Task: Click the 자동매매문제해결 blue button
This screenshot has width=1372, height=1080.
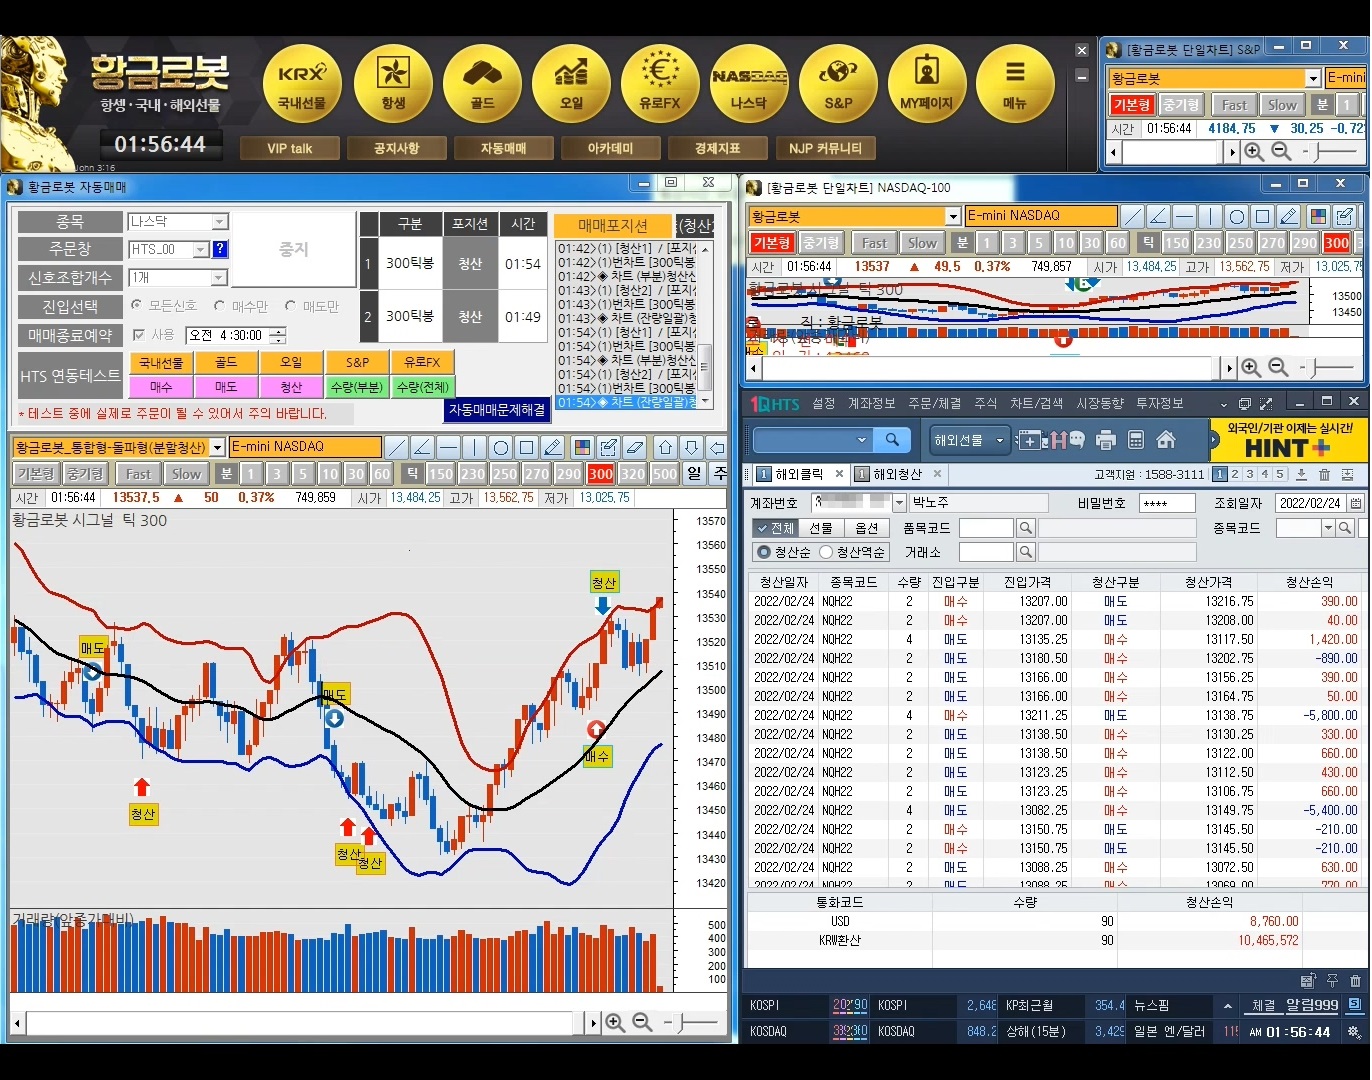Action: pyautogui.click(x=497, y=410)
